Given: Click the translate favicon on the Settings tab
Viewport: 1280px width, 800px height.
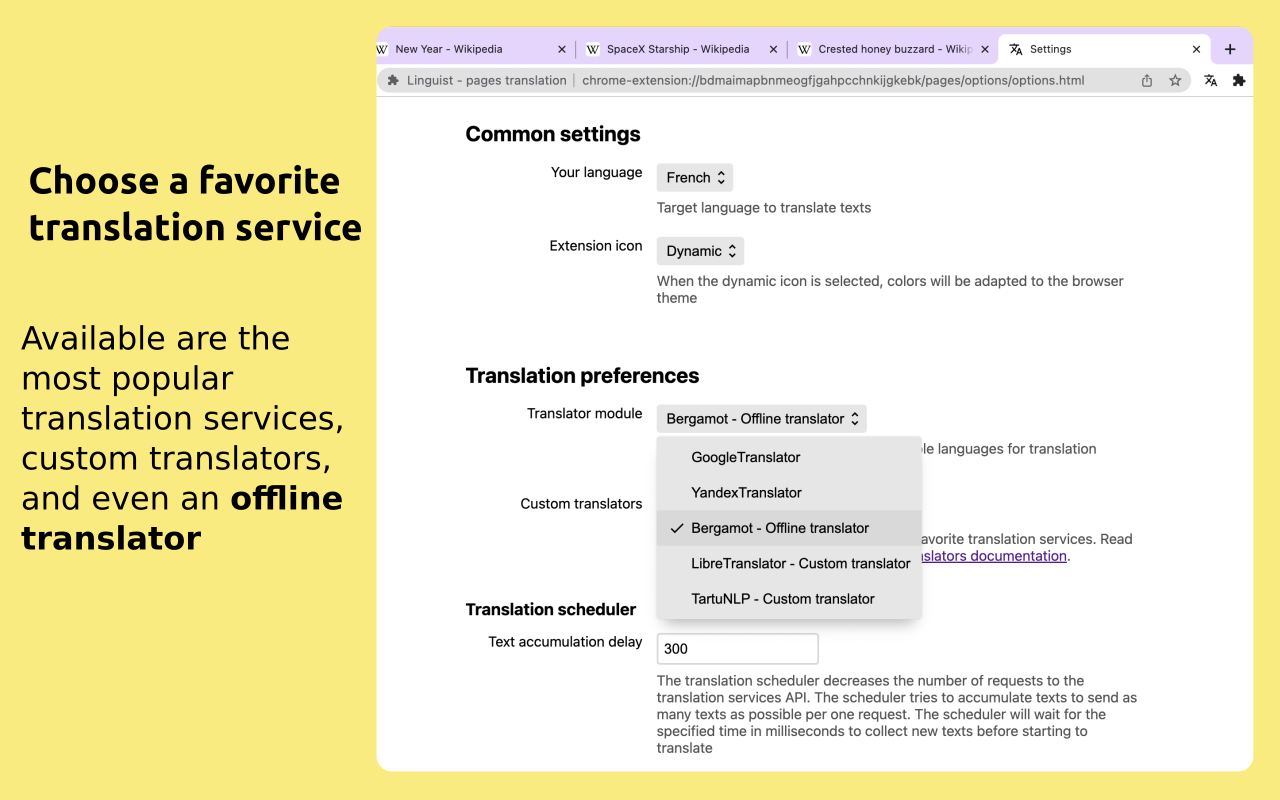Looking at the screenshot, I should 1014,48.
